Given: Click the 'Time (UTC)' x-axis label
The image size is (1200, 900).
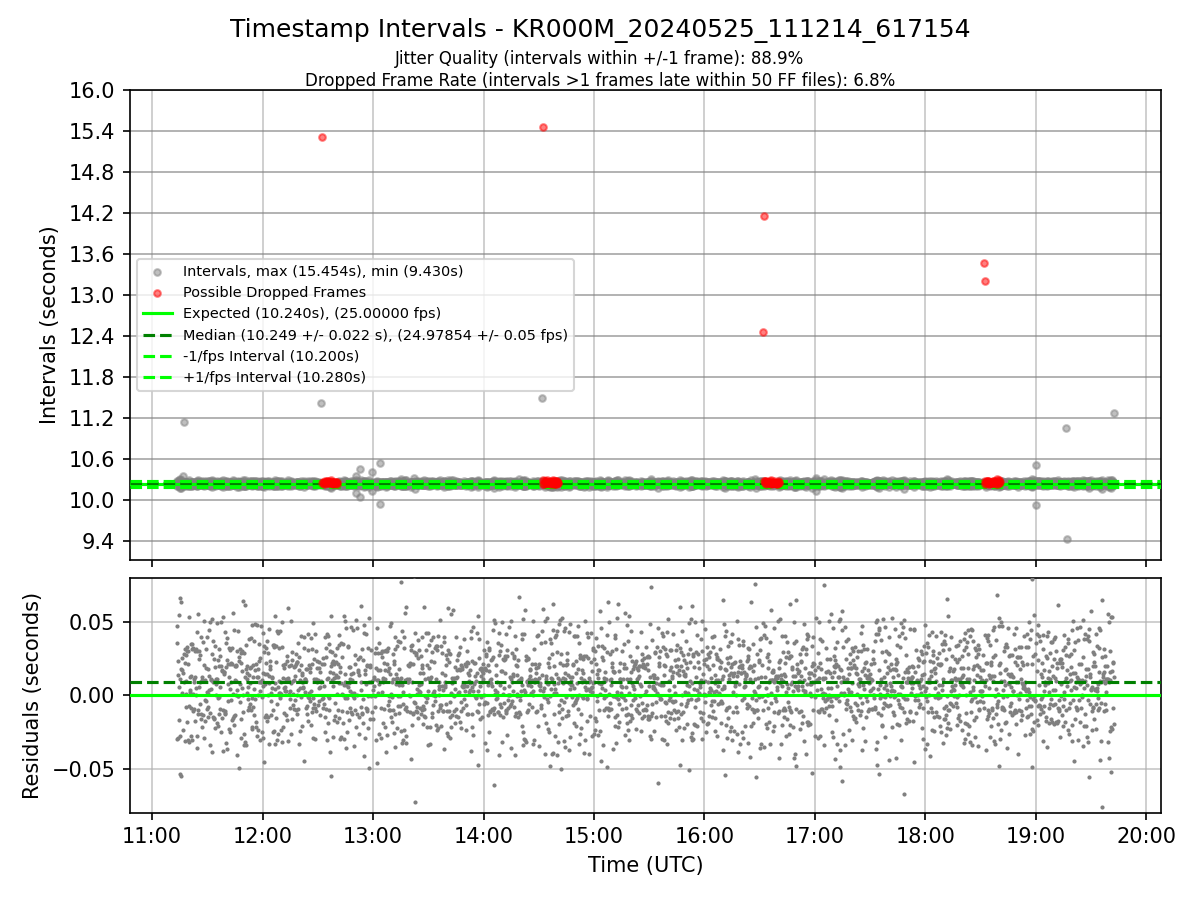Looking at the screenshot, I should (x=645, y=864).
